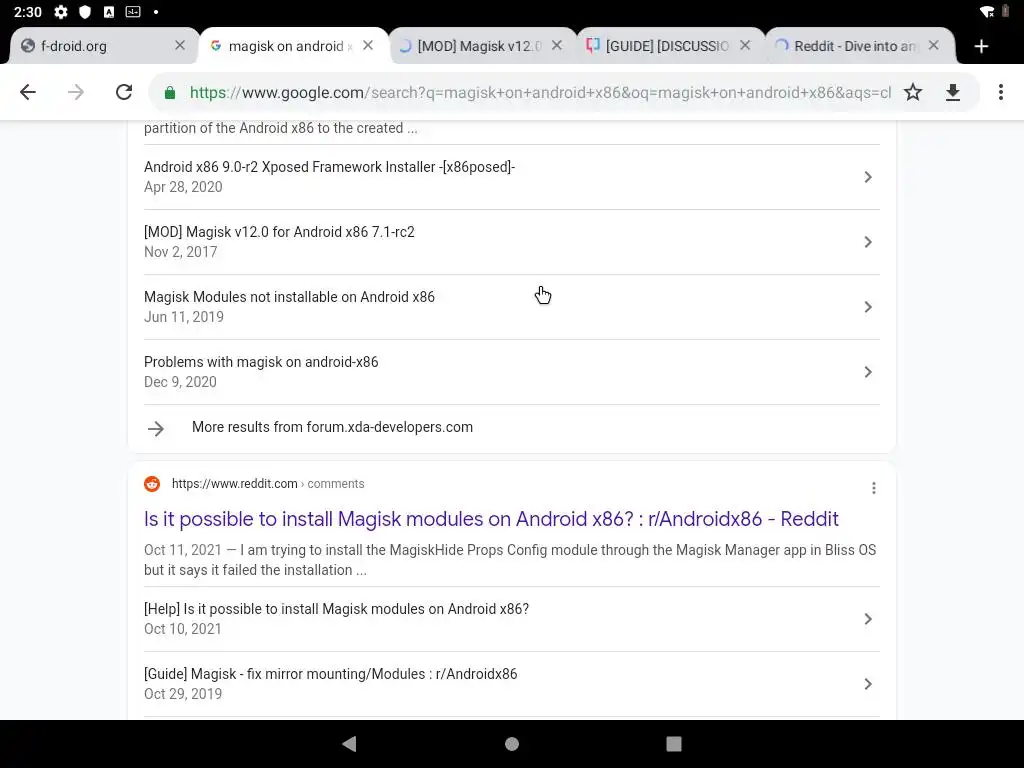Click the browser forward arrow
Viewport: 1024px width, 768px height.
(x=76, y=92)
